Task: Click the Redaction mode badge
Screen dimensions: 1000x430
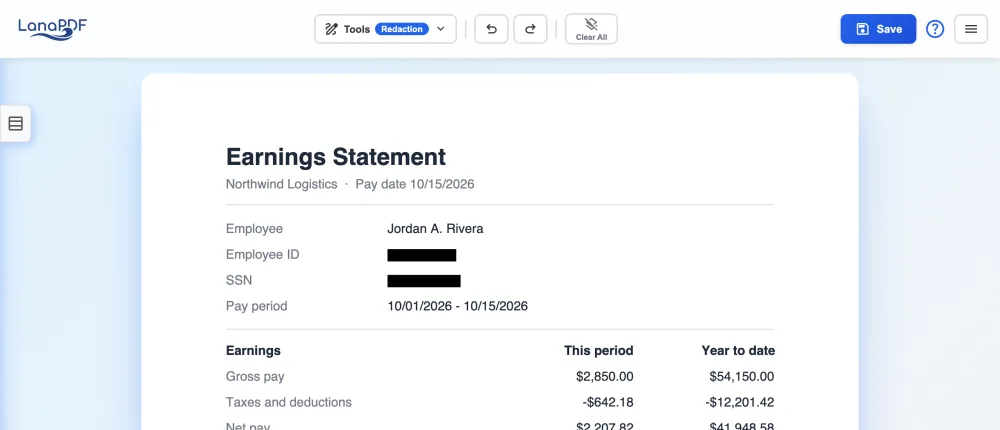Action: [x=402, y=29]
